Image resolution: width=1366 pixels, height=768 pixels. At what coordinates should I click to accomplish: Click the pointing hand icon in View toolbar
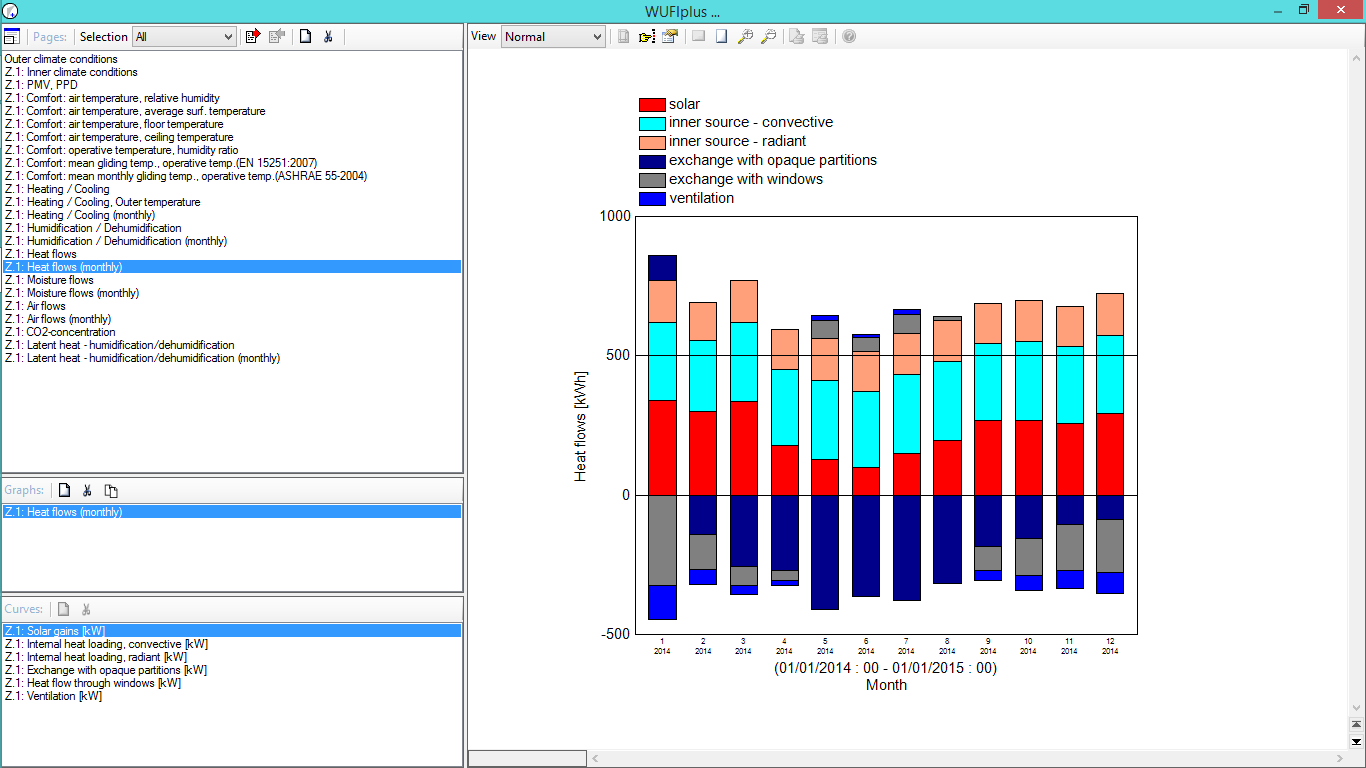tap(647, 37)
